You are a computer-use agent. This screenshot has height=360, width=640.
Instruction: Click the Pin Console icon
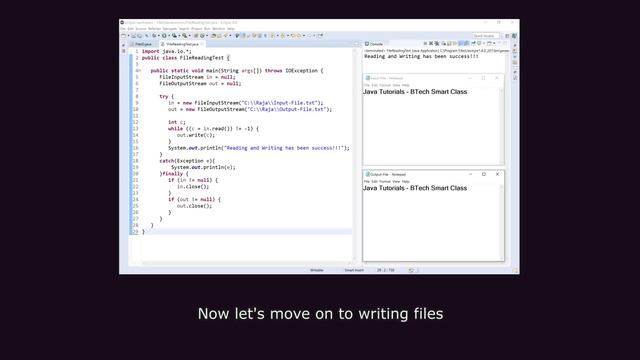[473, 43]
